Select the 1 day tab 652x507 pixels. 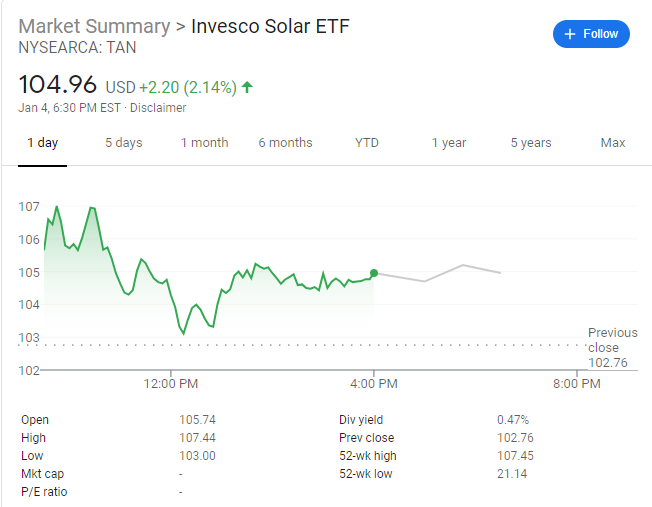(x=42, y=143)
